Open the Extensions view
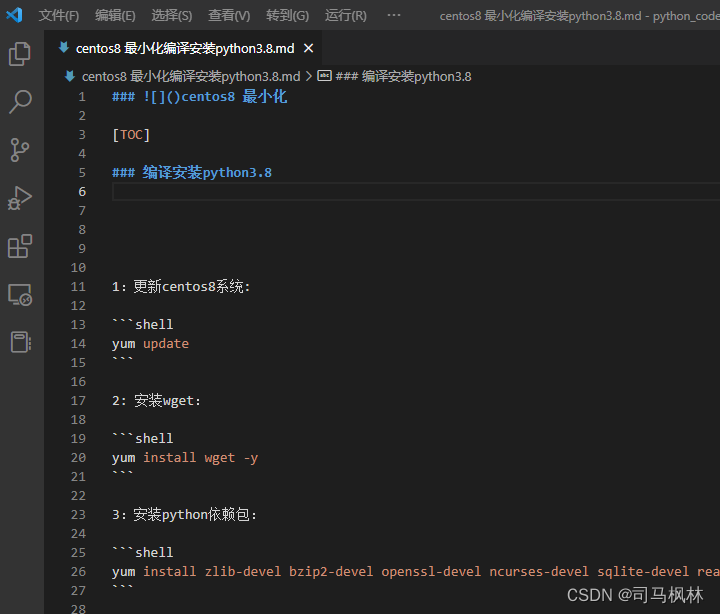Viewport: 720px width, 614px height. click(x=20, y=246)
